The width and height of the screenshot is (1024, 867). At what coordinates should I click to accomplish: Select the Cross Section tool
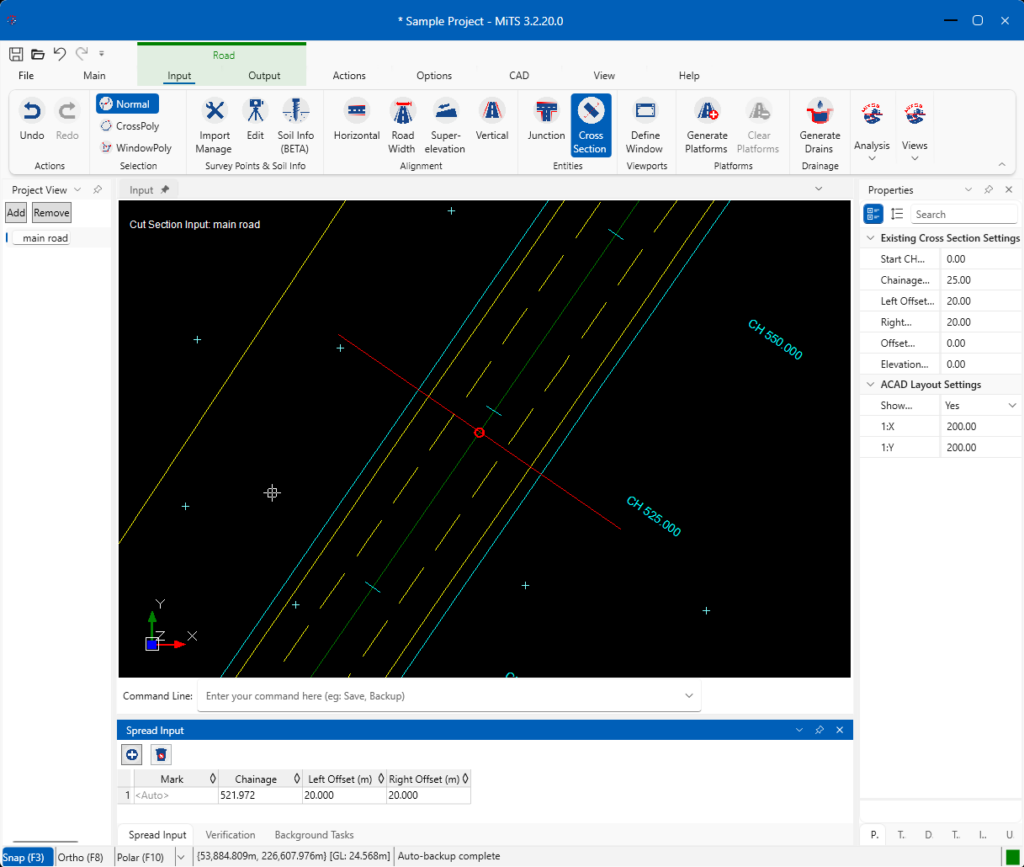click(x=590, y=125)
